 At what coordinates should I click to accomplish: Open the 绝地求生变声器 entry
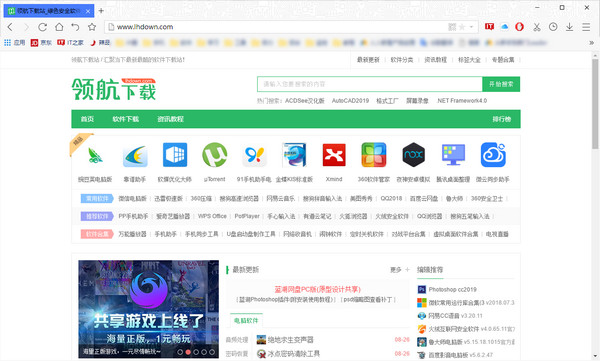point(290,340)
